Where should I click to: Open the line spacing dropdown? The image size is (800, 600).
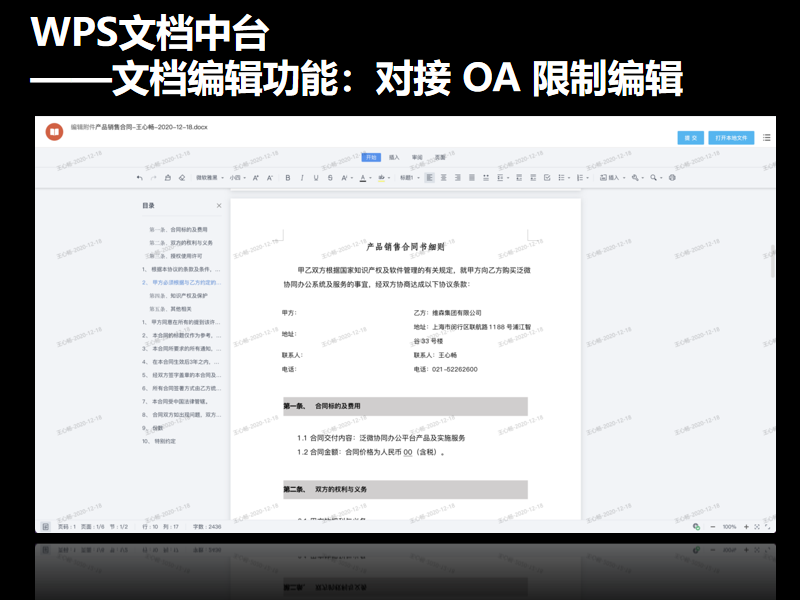(503, 178)
